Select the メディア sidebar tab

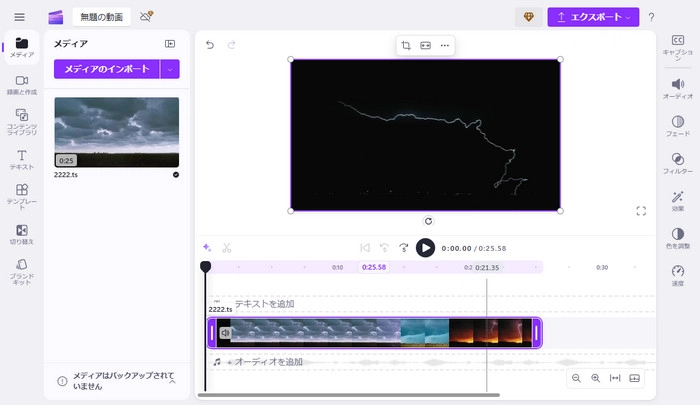pos(21,47)
